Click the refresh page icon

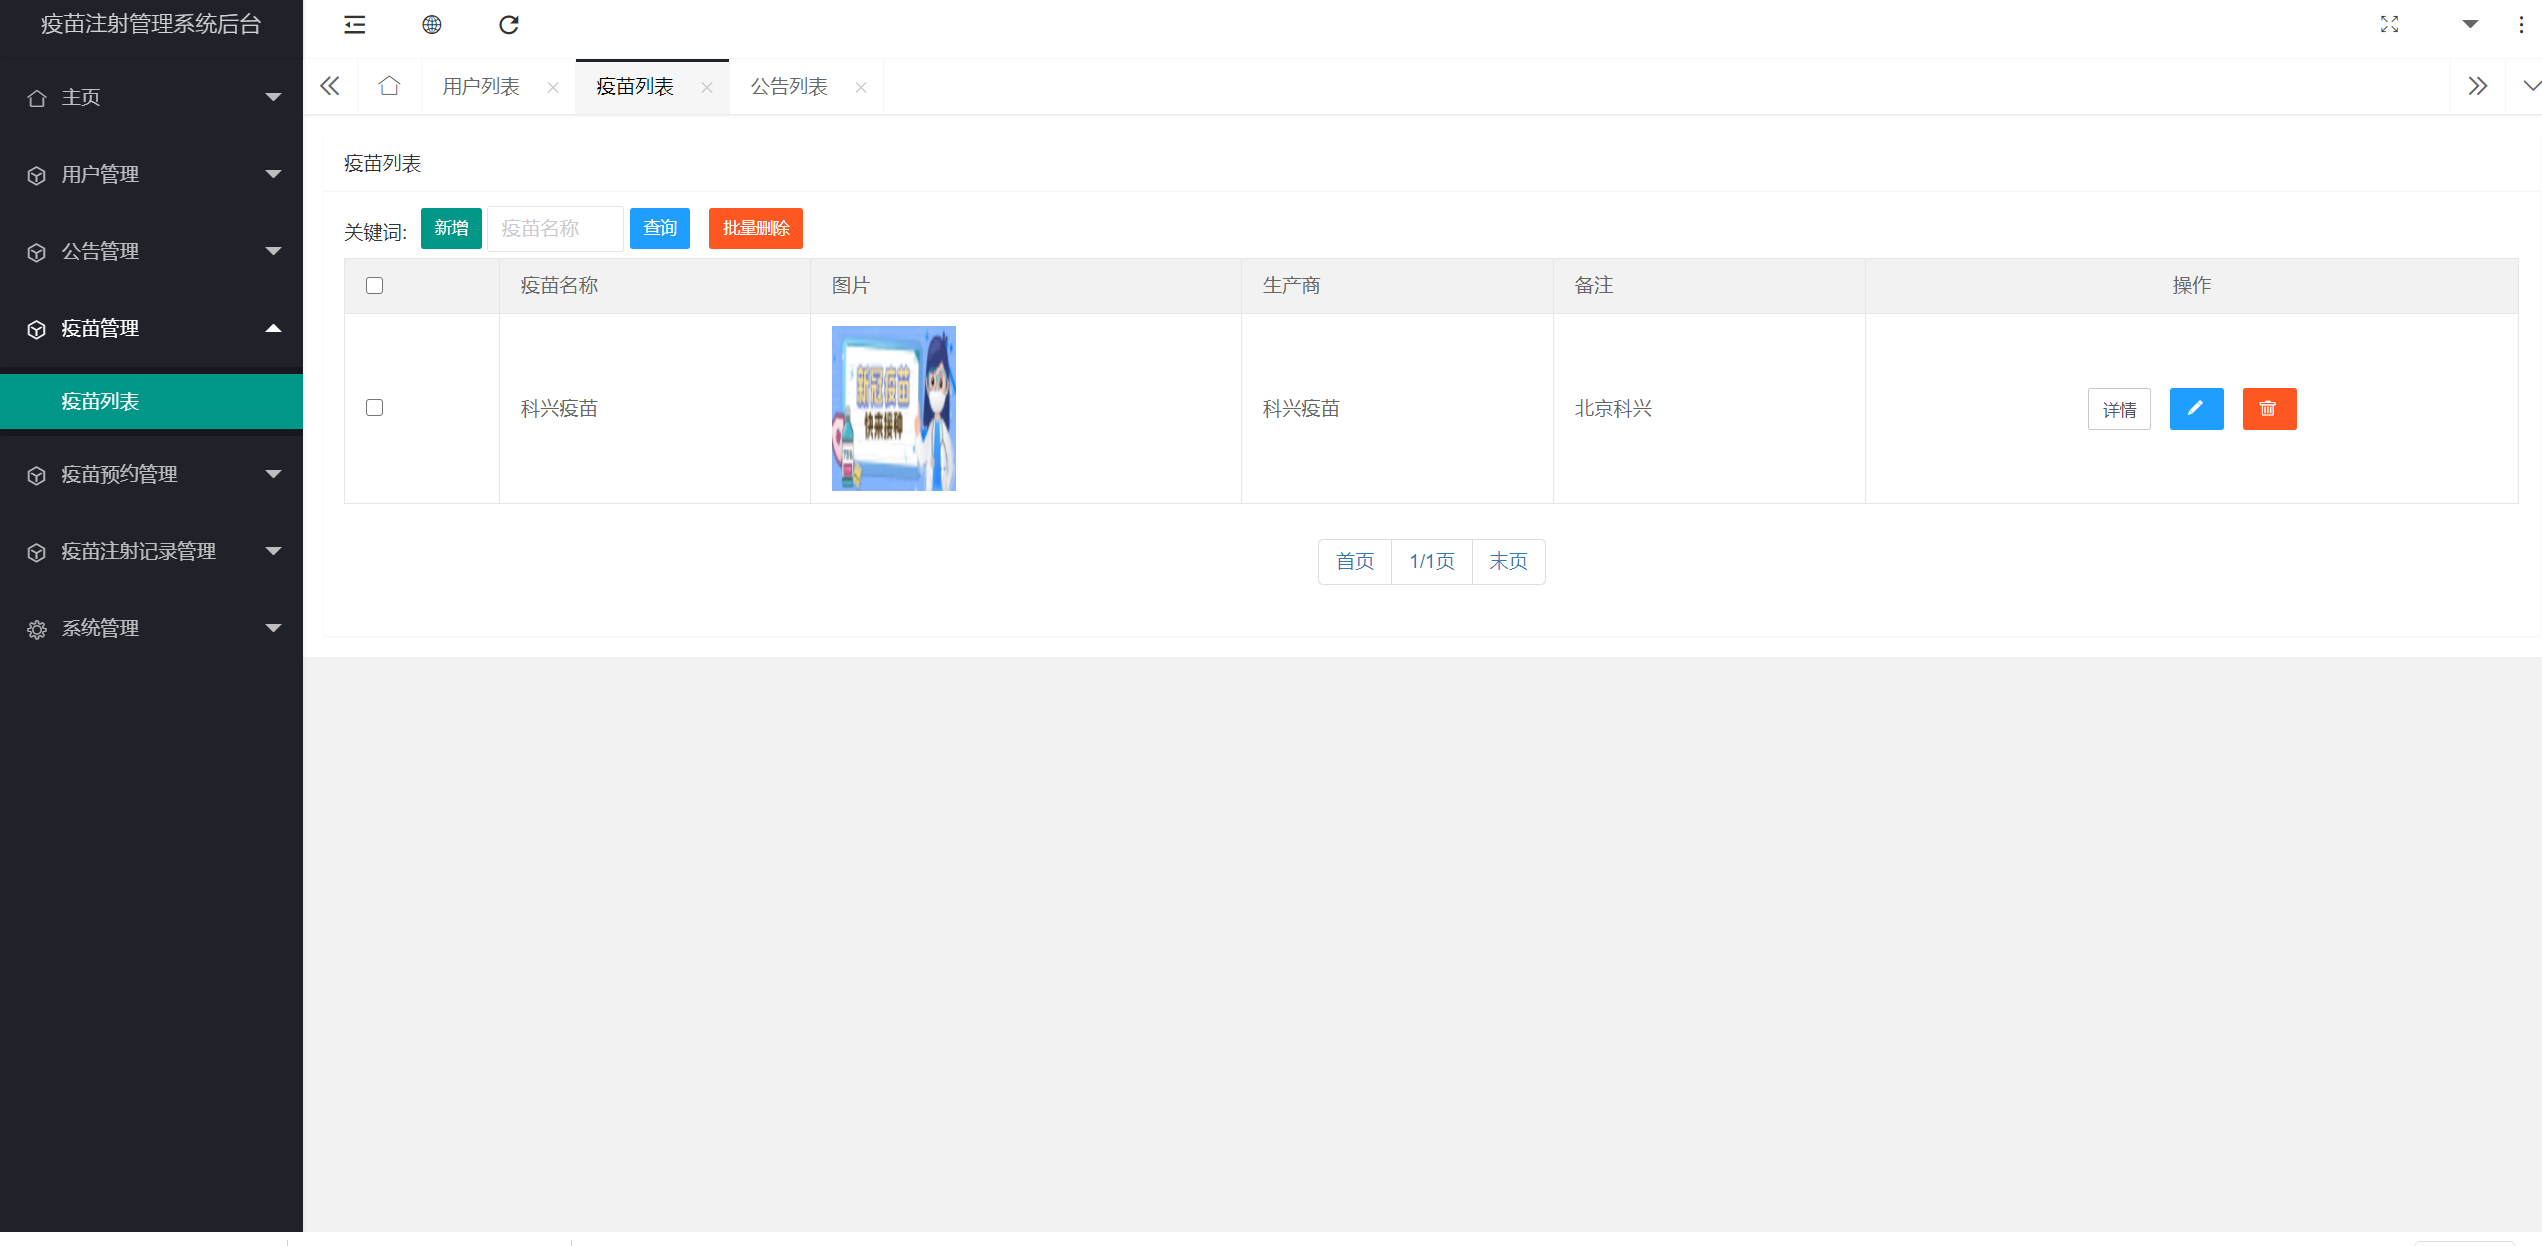[x=508, y=25]
